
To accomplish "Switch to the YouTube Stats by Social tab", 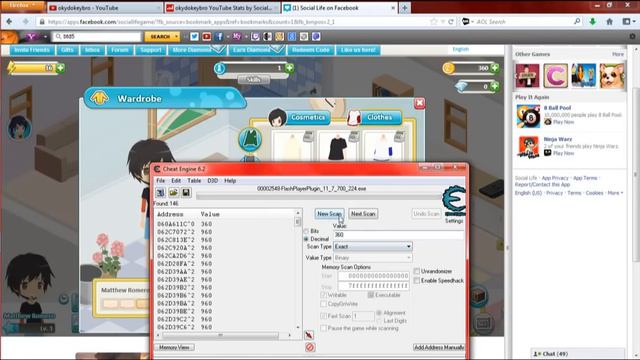I will click(x=222, y=8).
